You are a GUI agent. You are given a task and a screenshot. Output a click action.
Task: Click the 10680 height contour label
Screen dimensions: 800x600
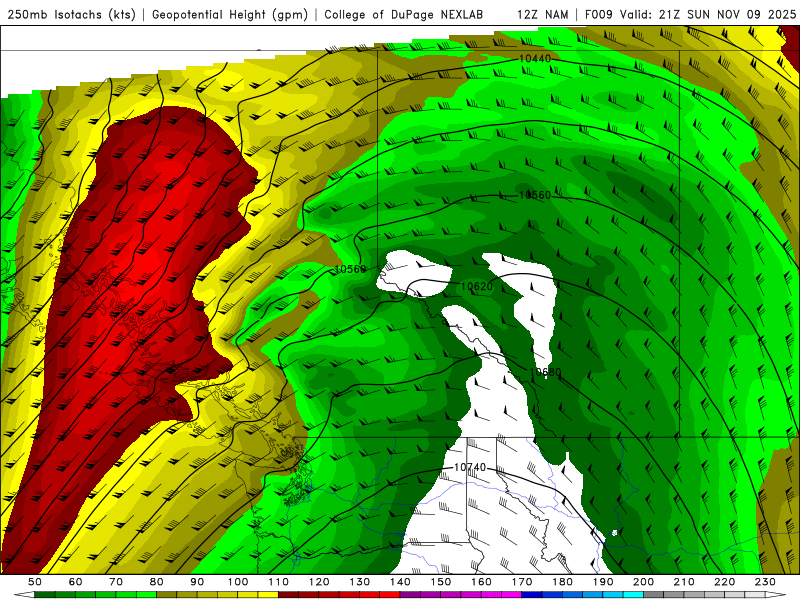point(545,372)
